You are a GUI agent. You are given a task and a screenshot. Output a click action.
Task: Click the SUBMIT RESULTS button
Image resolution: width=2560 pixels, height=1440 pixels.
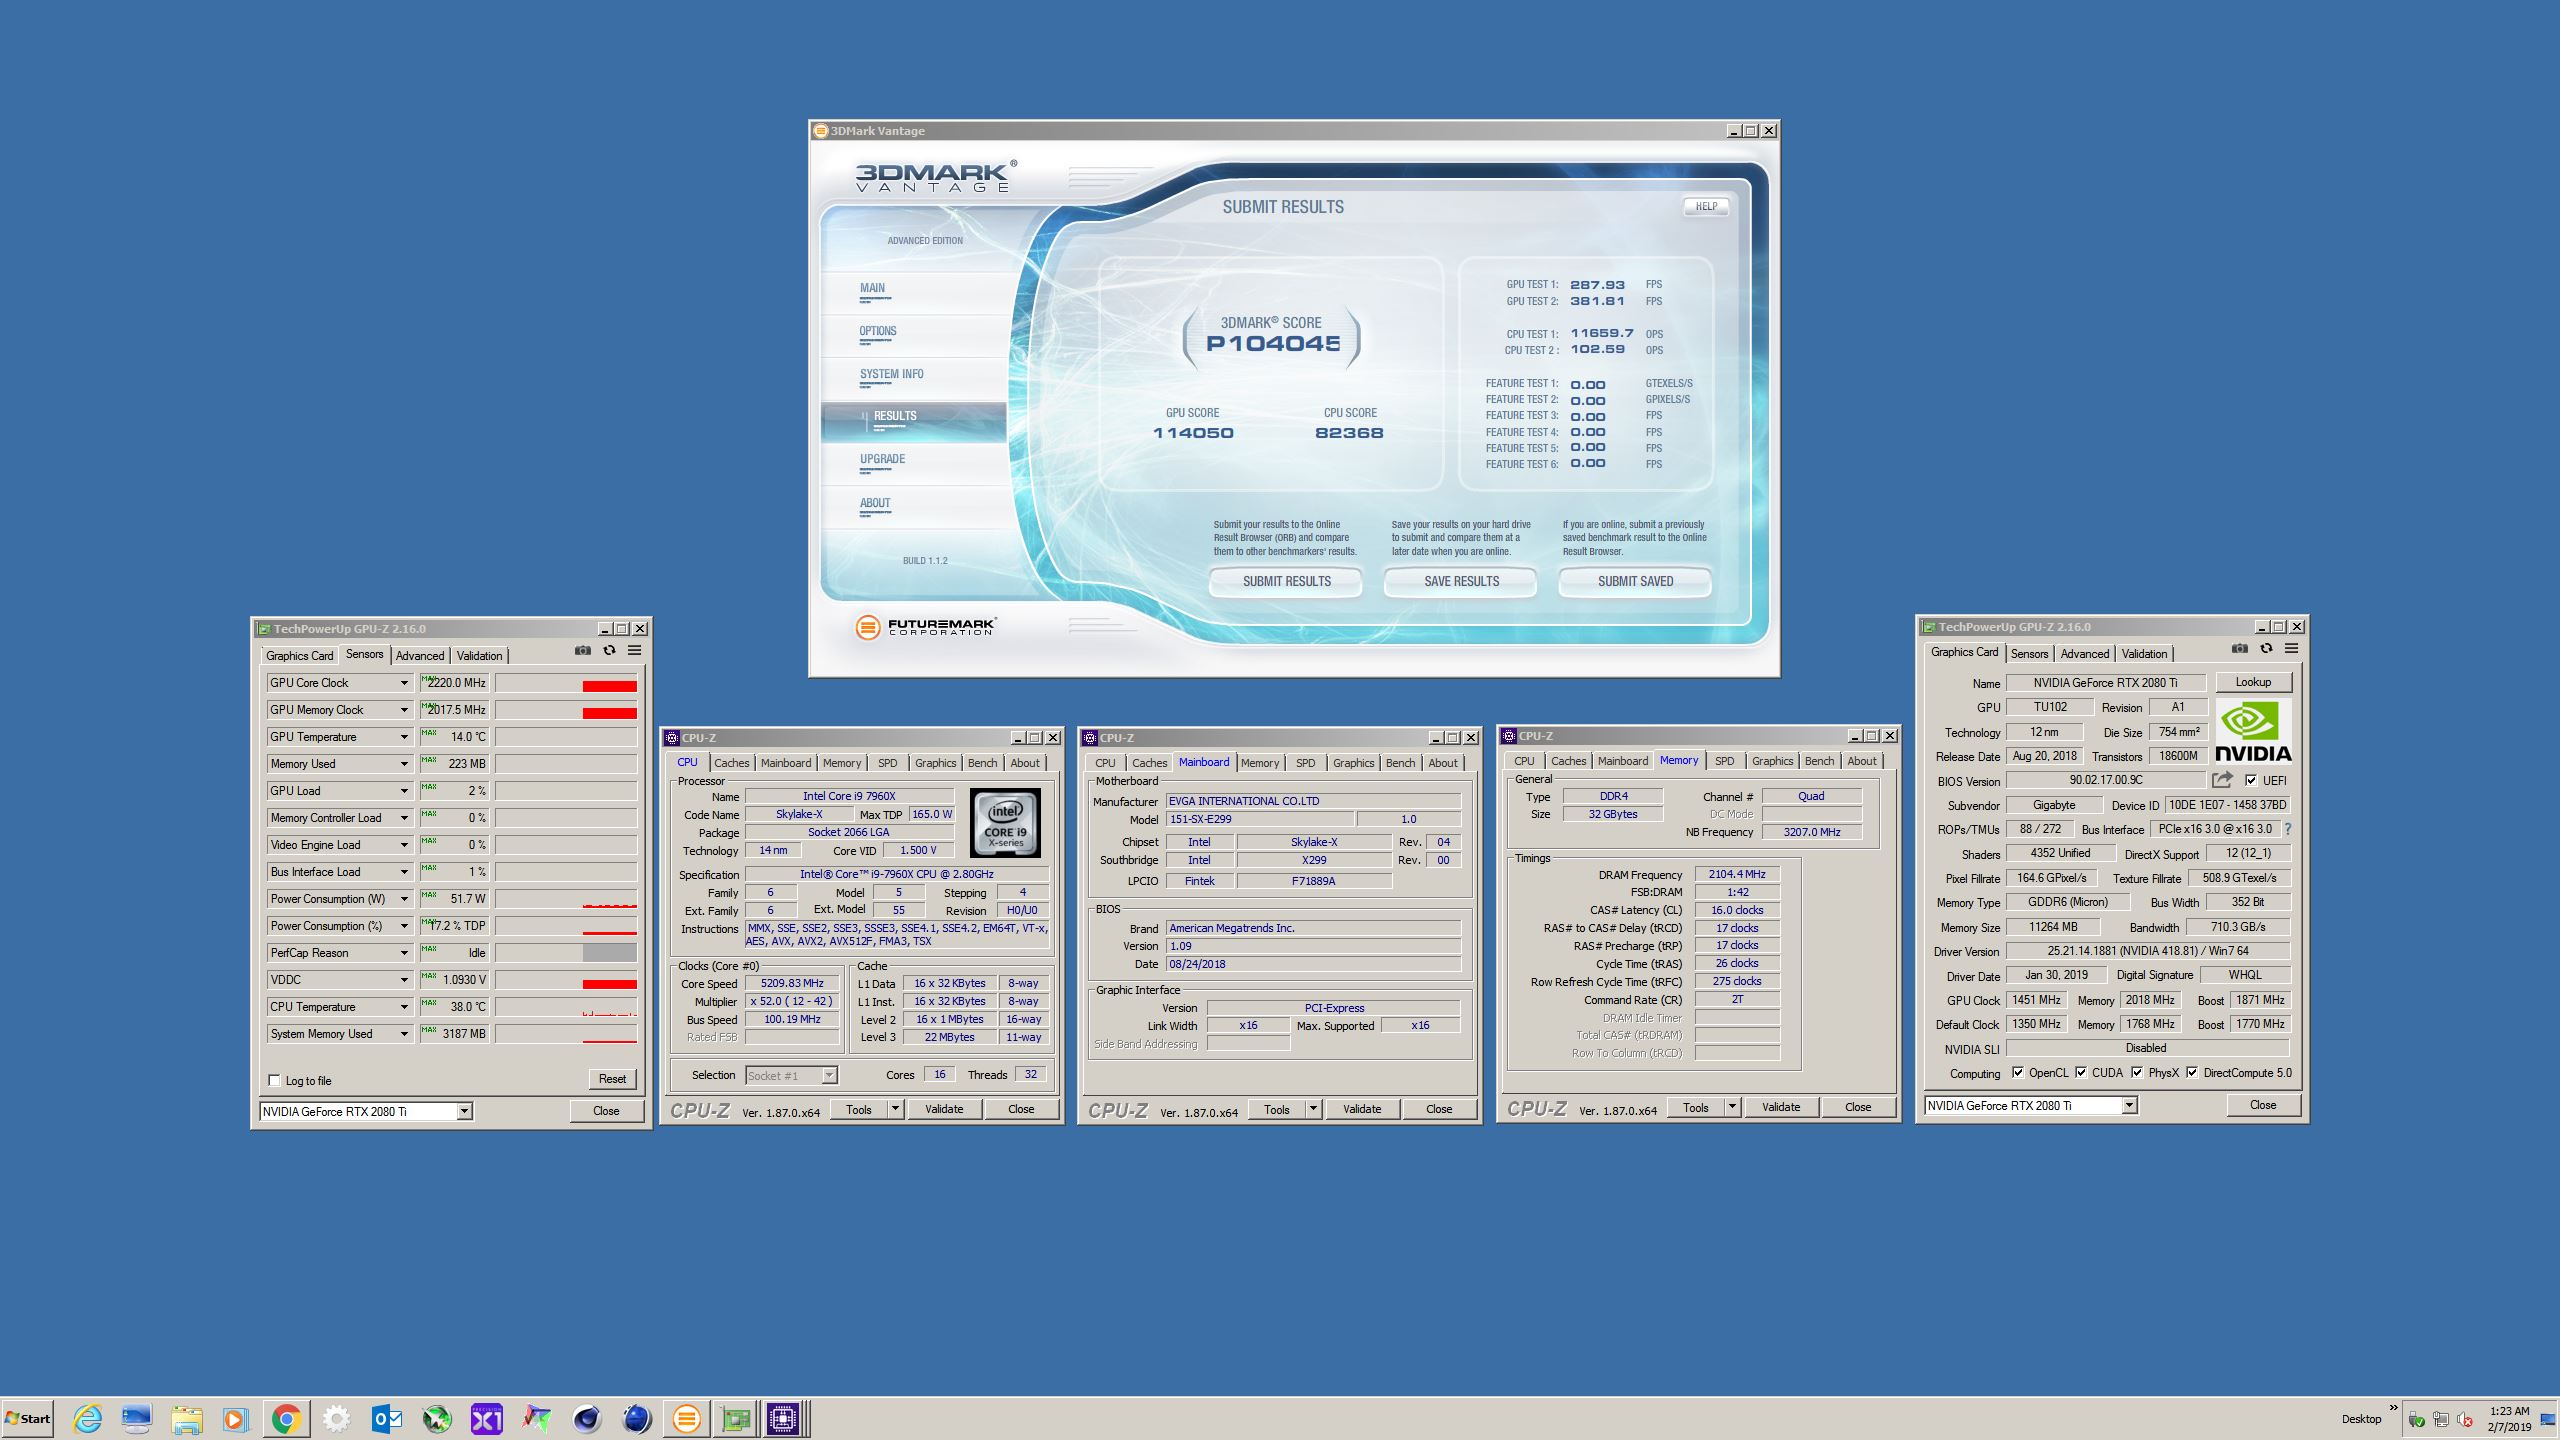click(1286, 581)
